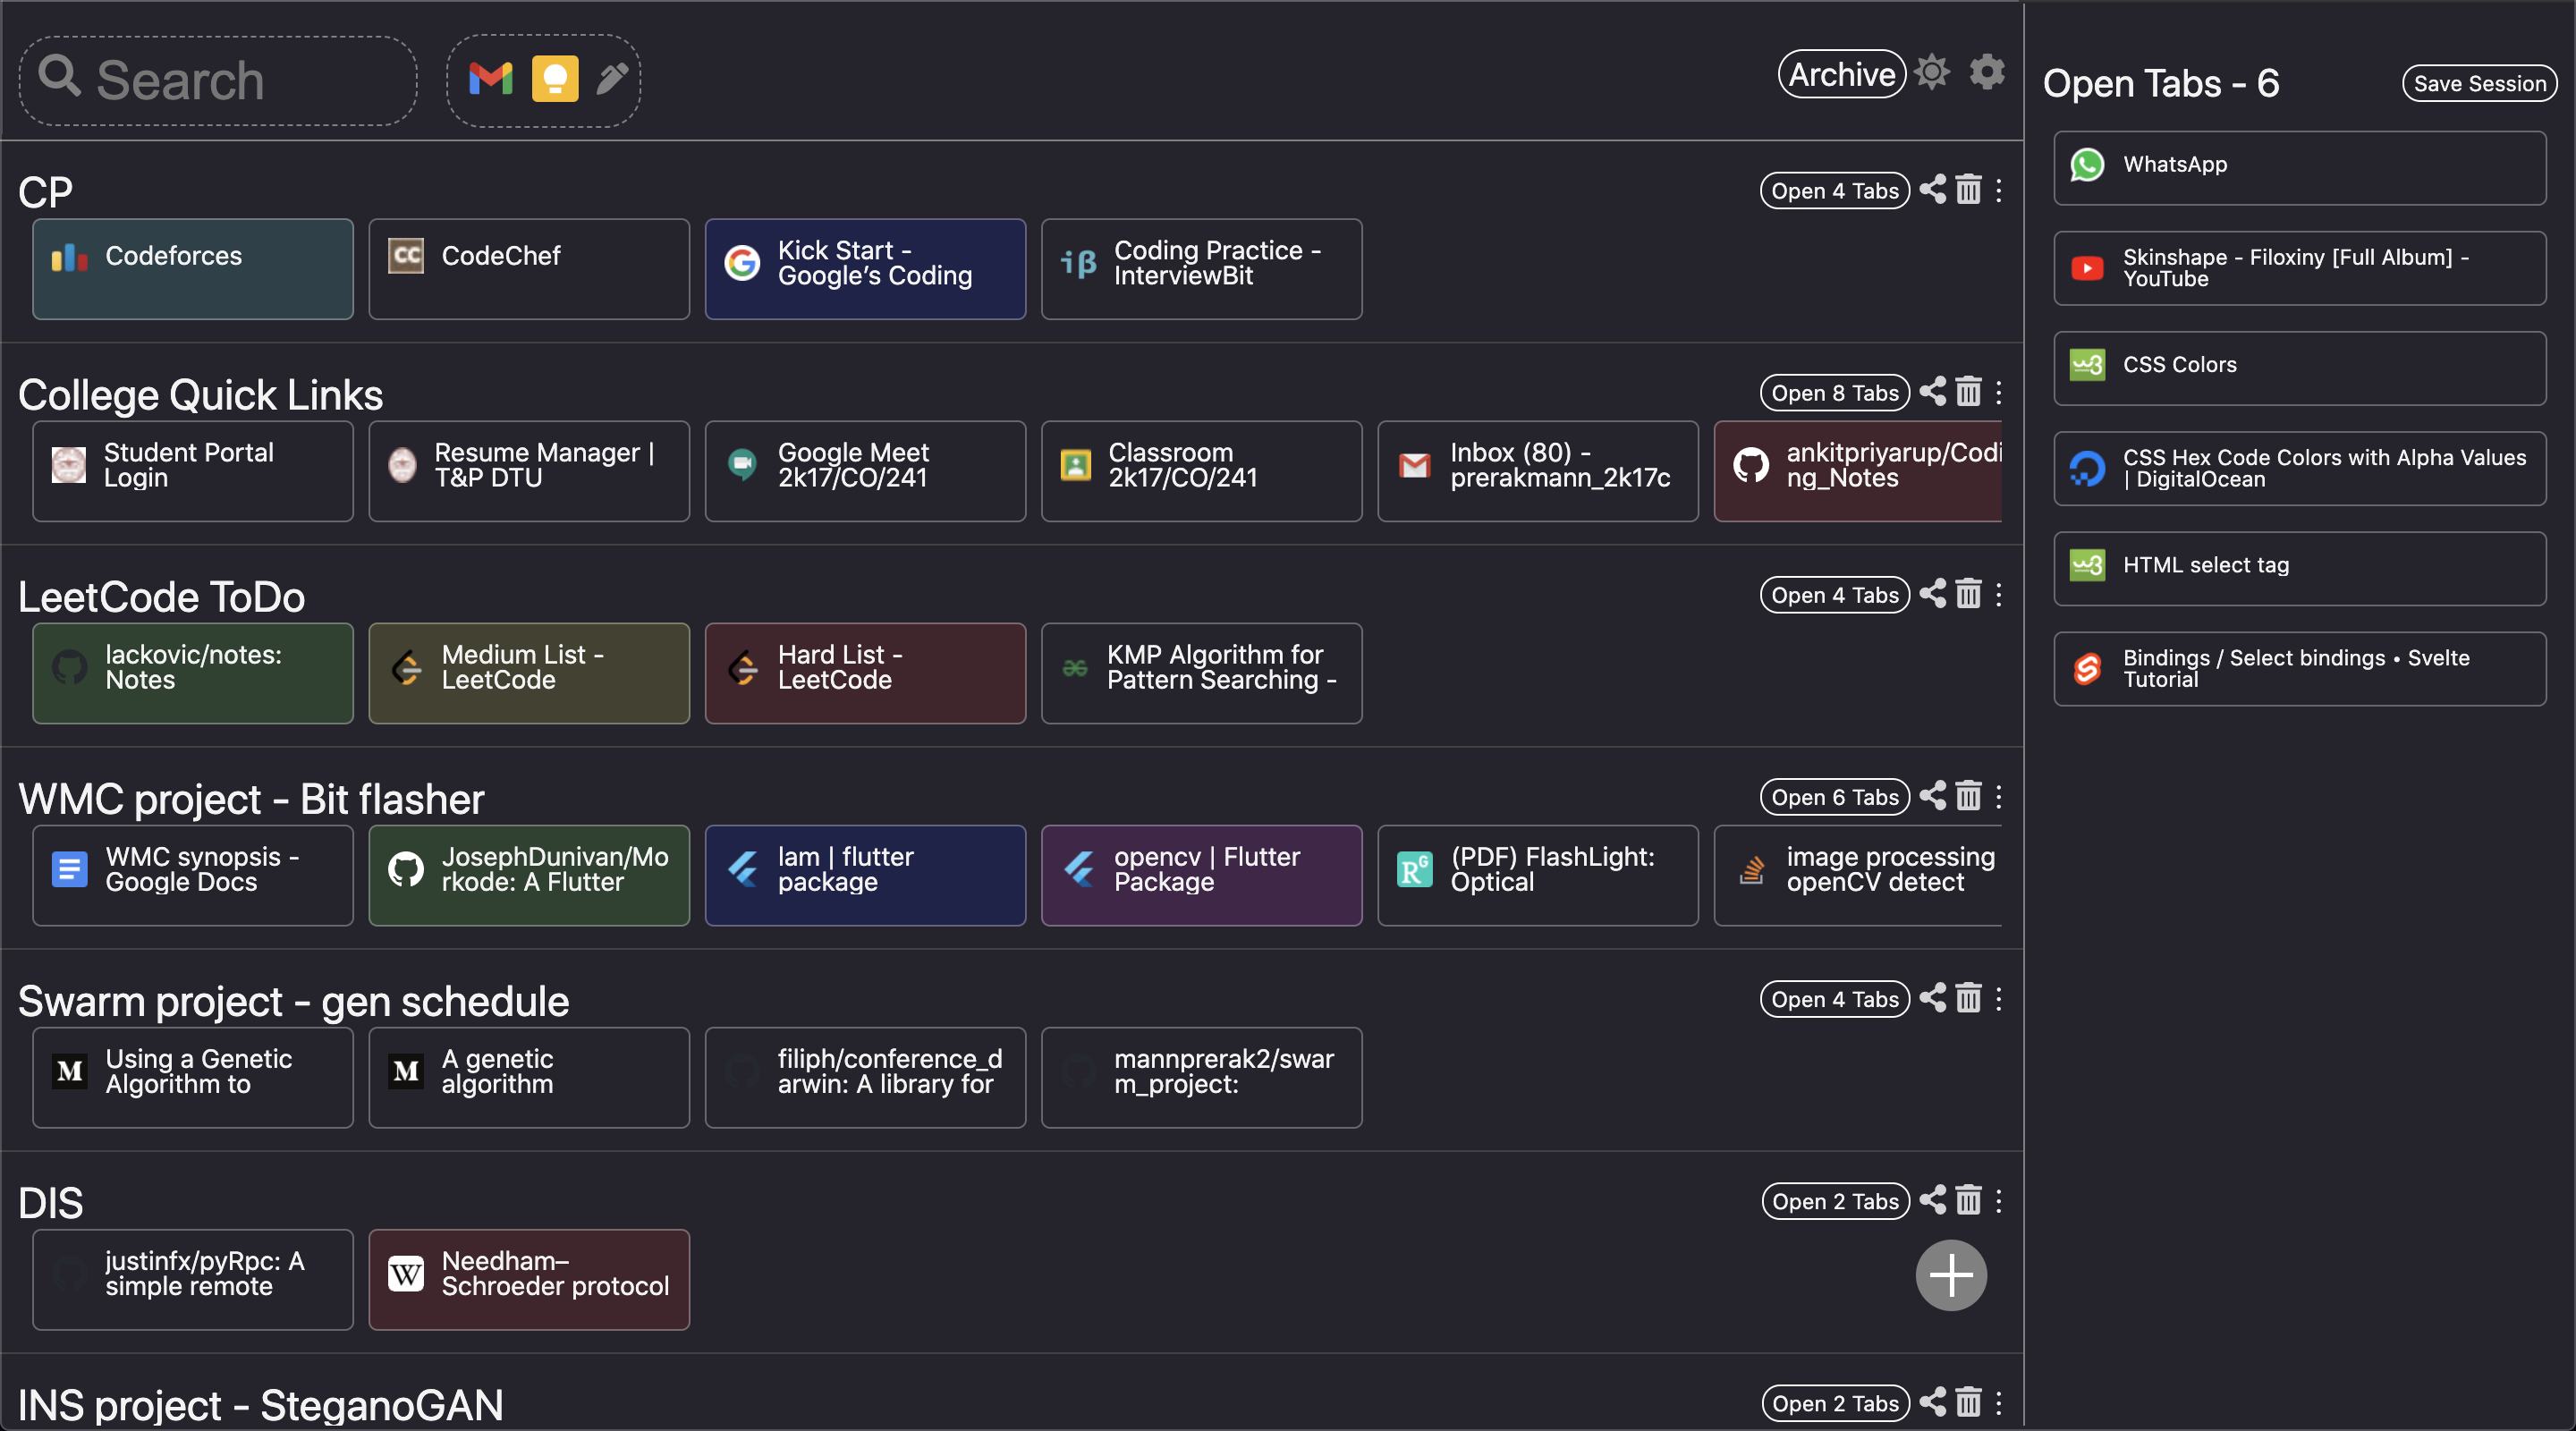Open LeetCode ToDo three-dot options menu
The width and height of the screenshot is (2576, 1431).
[1998, 594]
